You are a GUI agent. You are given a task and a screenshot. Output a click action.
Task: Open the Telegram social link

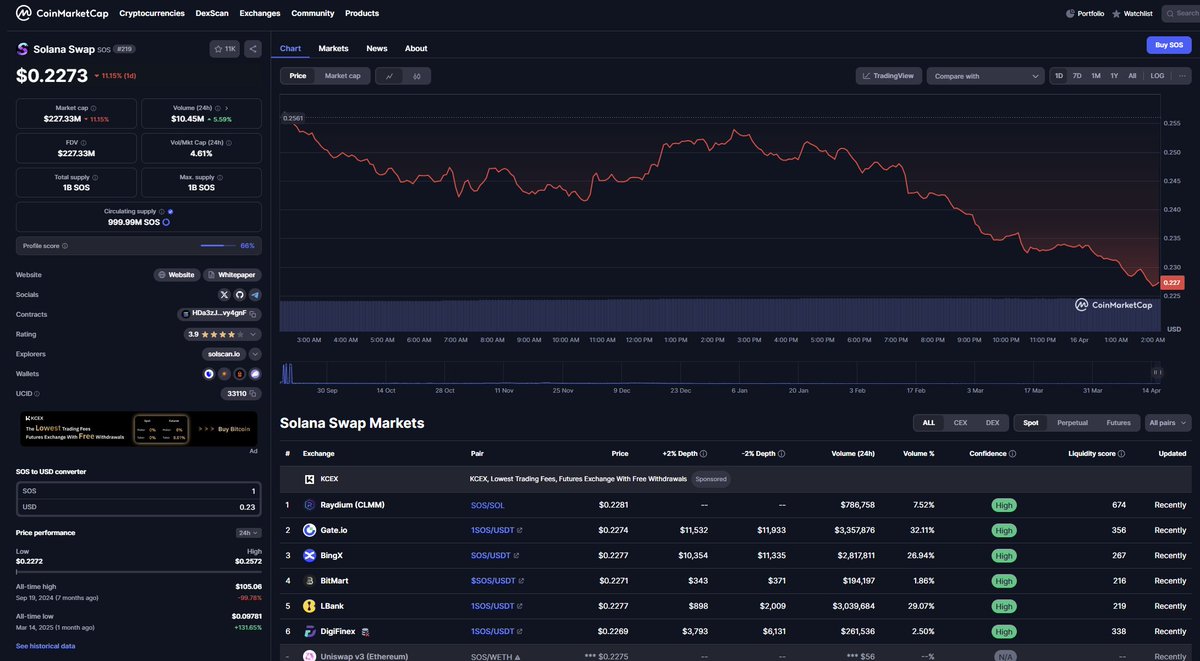[x=255, y=294]
